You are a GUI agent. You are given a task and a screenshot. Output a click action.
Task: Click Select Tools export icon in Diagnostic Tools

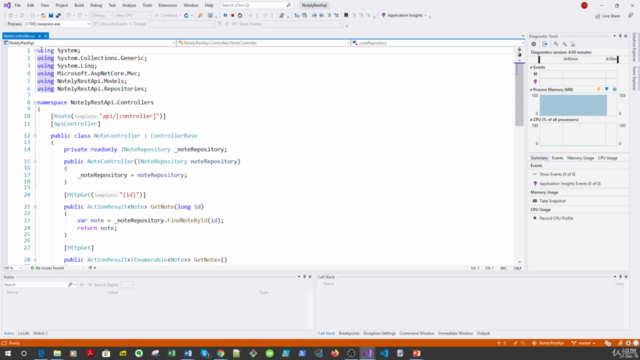click(544, 44)
